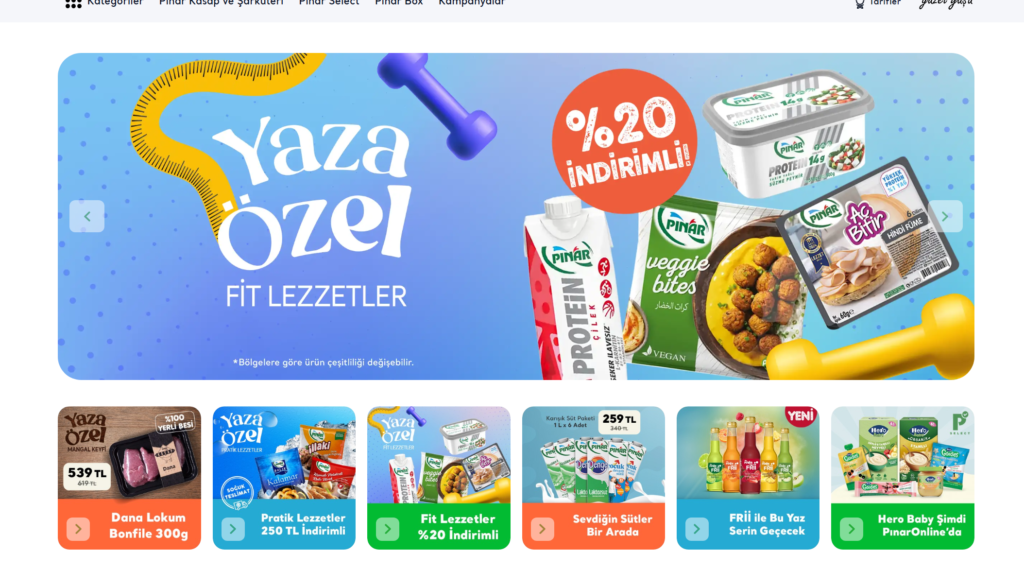Click arrow icon on Sevdiğin Sütler card
The image size is (1024, 570).
pyautogui.click(x=542, y=529)
